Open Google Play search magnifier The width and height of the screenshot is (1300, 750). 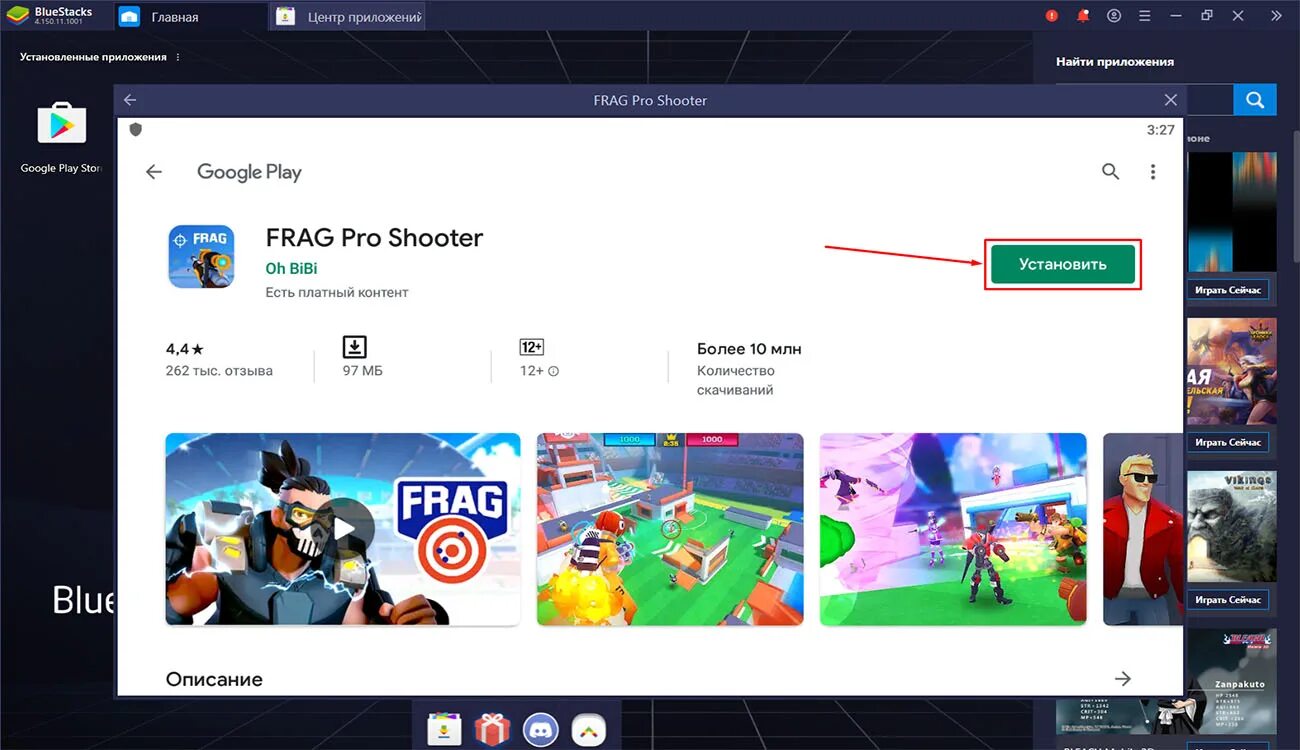pyautogui.click(x=1110, y=172)
